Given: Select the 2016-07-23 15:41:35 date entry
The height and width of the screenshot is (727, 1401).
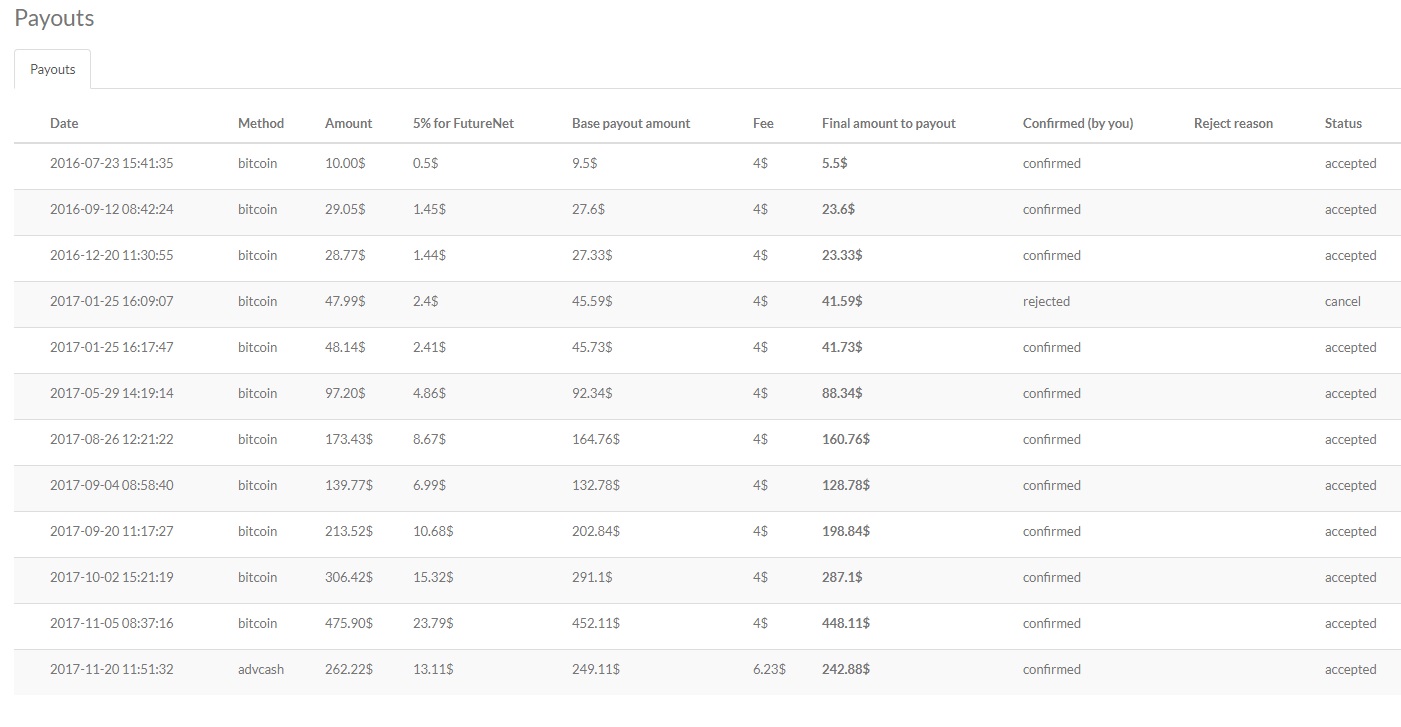Looking at the screenshot, I should click(x=111, y=163).
